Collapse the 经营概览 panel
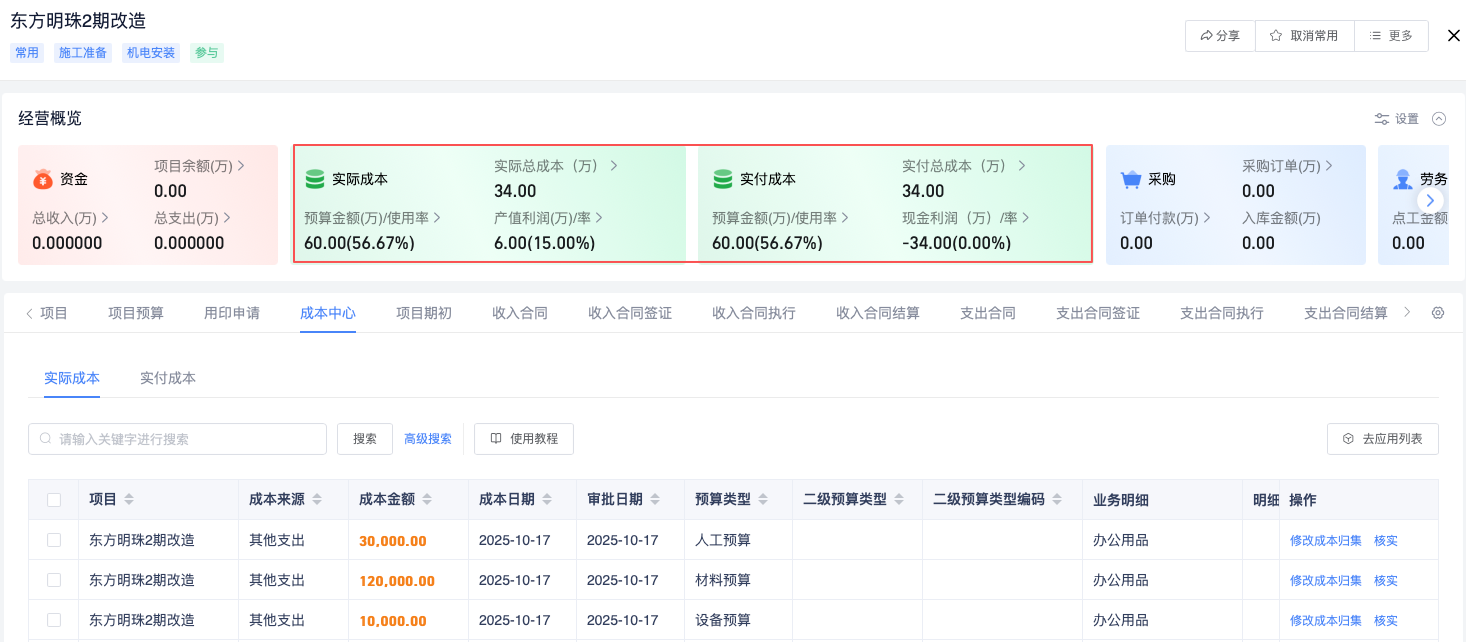The height and width of the screenshot is (642, 1466). pyautogui.click(x=1439, y=119)
